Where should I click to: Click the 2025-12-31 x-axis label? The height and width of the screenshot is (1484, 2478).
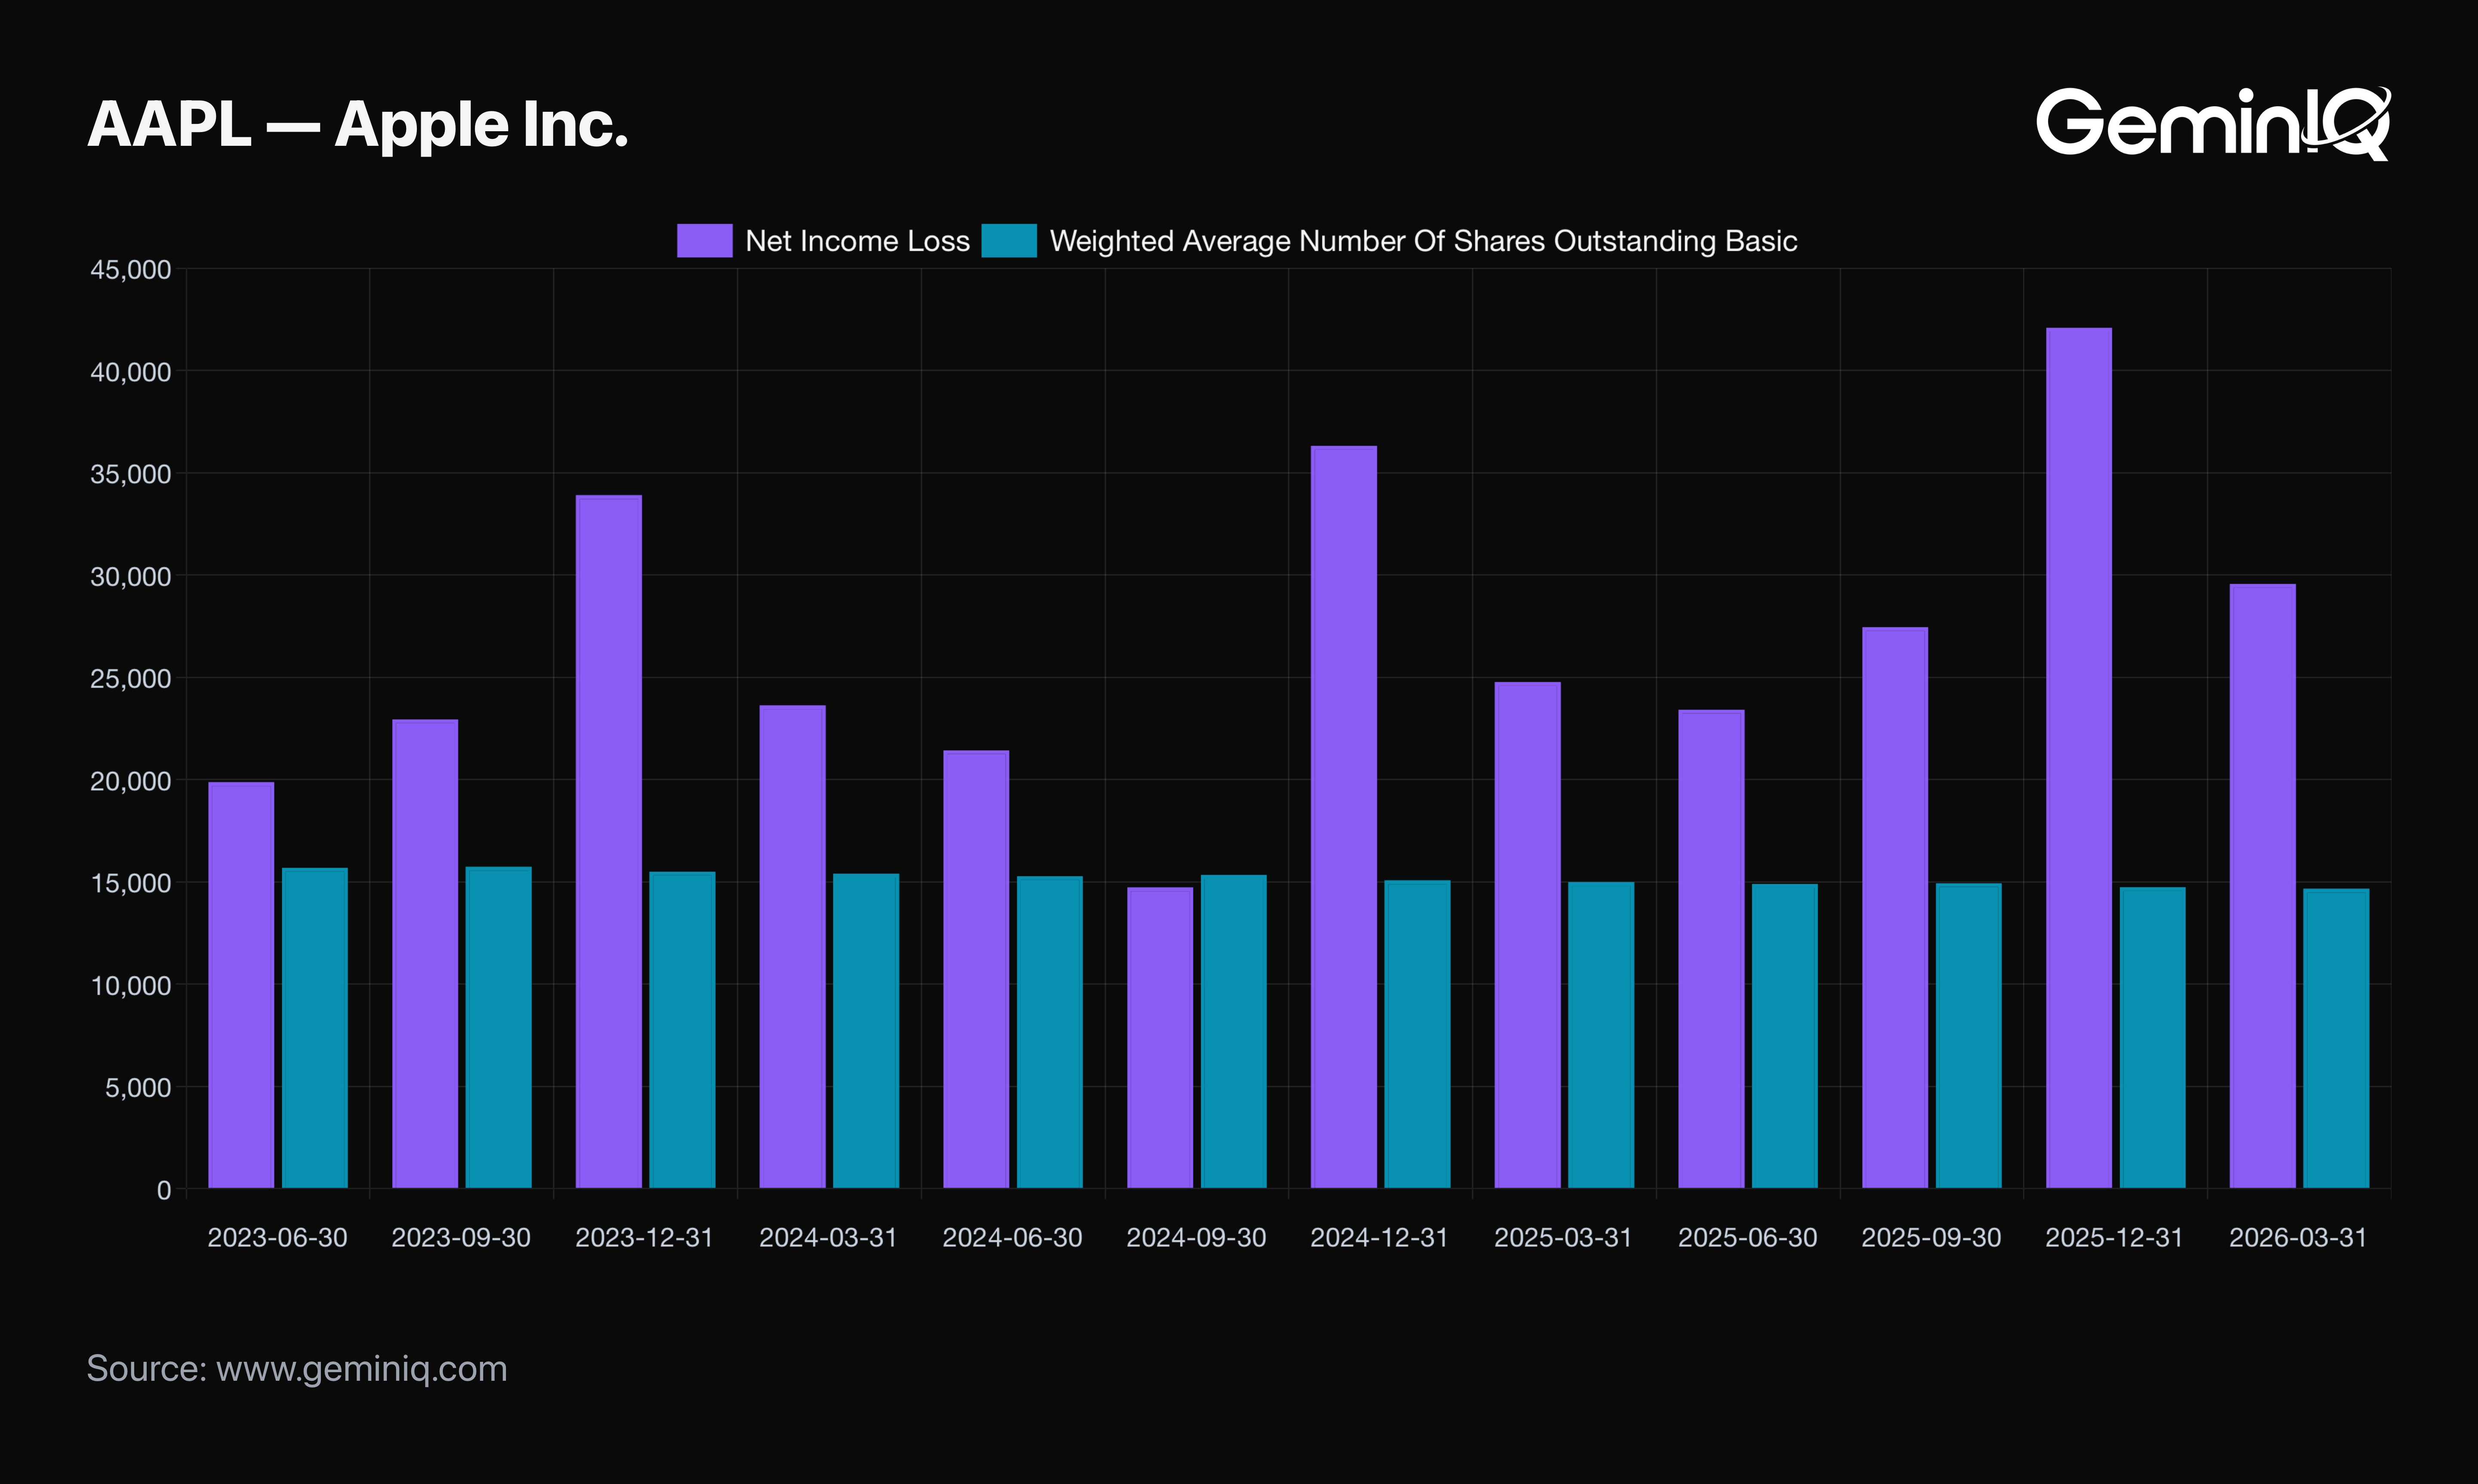click(x=2115, y=1238)
